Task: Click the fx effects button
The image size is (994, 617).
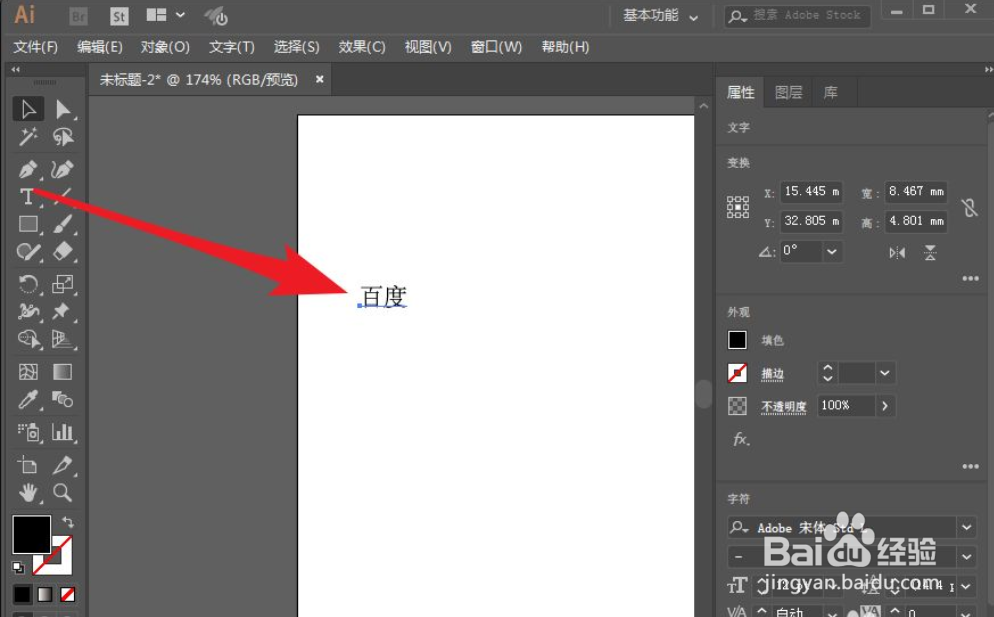Action: click(741, 439)
